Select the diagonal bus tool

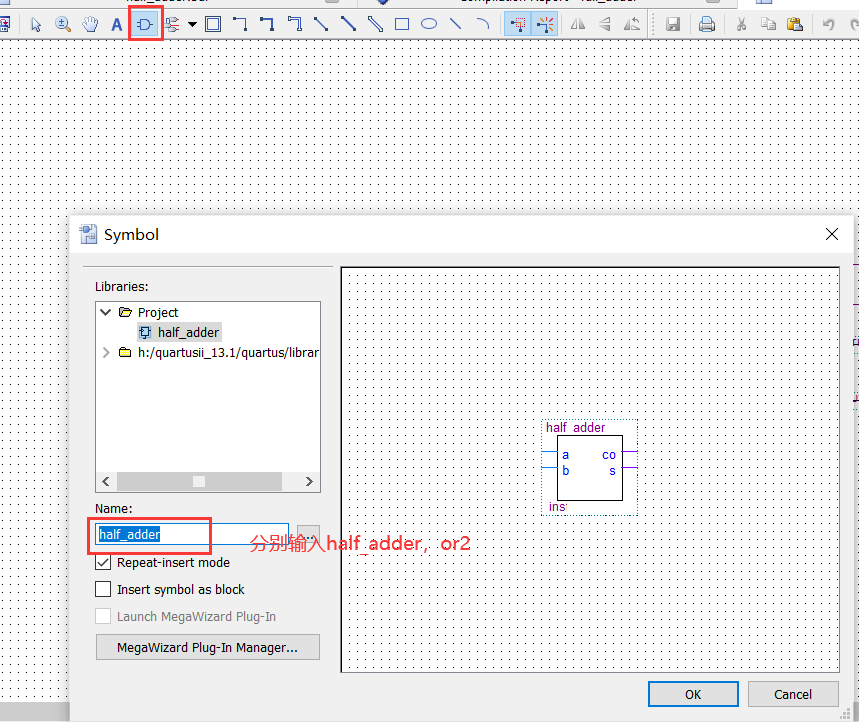pos(348,25)
